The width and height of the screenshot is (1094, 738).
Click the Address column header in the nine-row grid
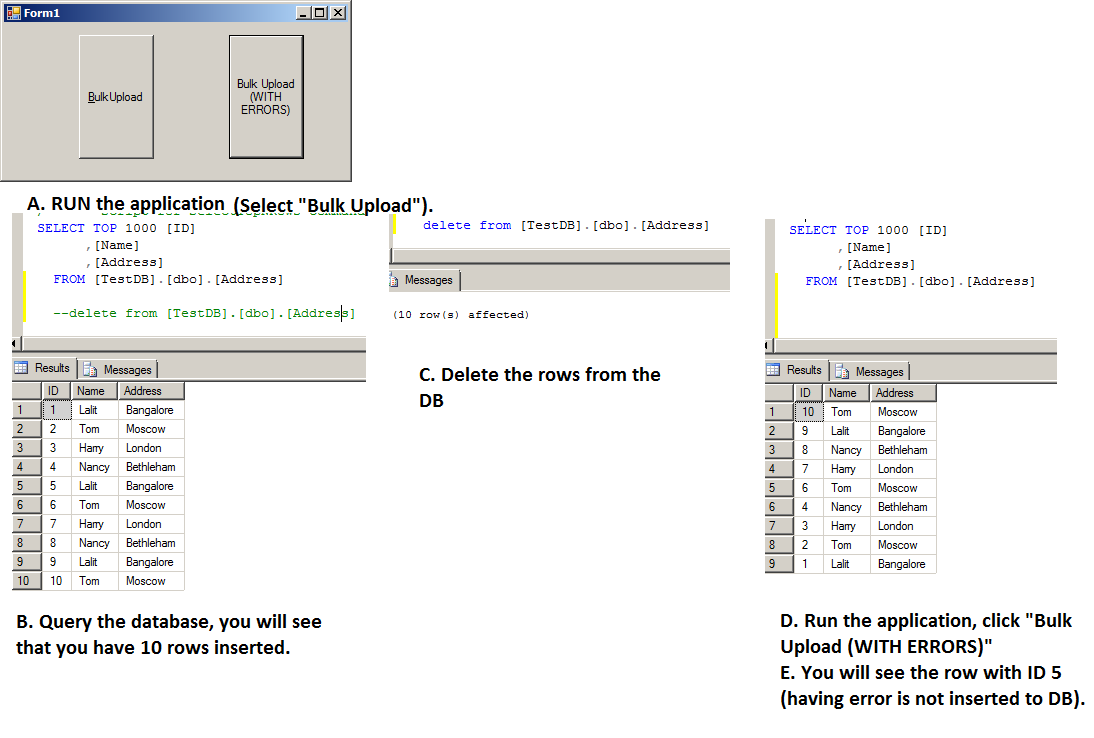click(903, 393)
